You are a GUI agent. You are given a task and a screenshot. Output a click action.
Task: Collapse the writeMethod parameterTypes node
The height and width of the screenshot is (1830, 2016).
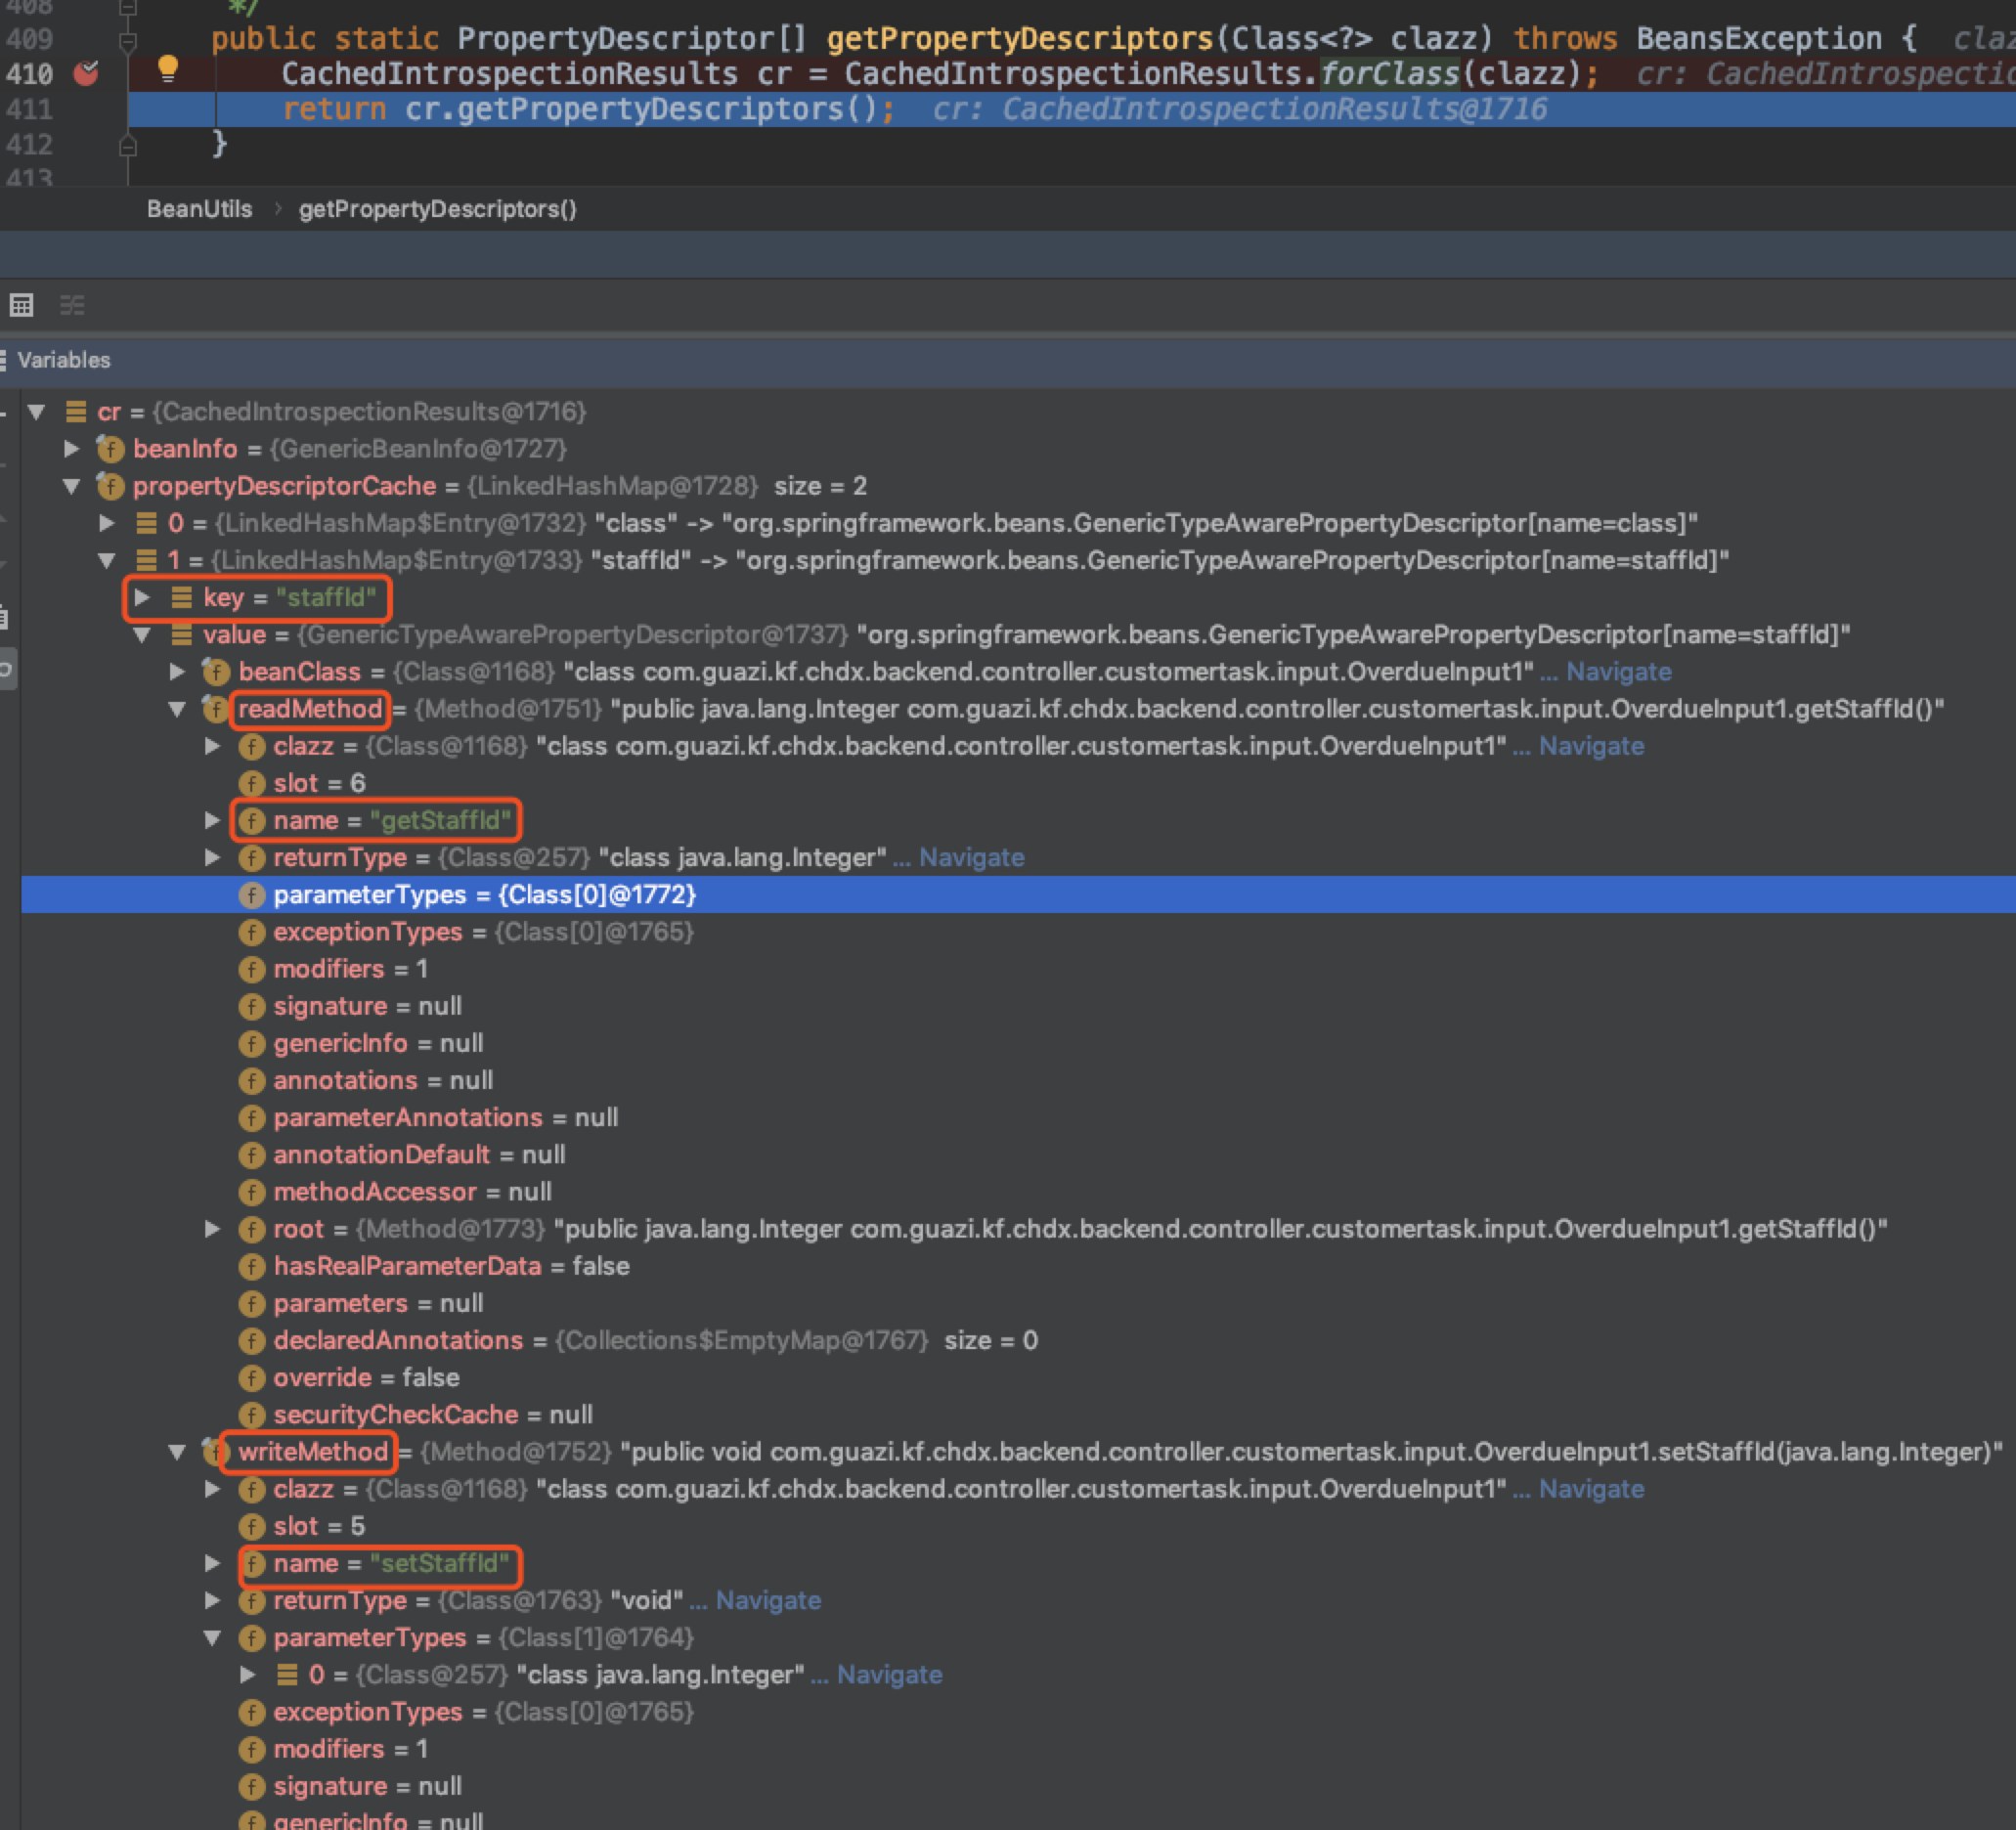click(x=212, y=1638)
